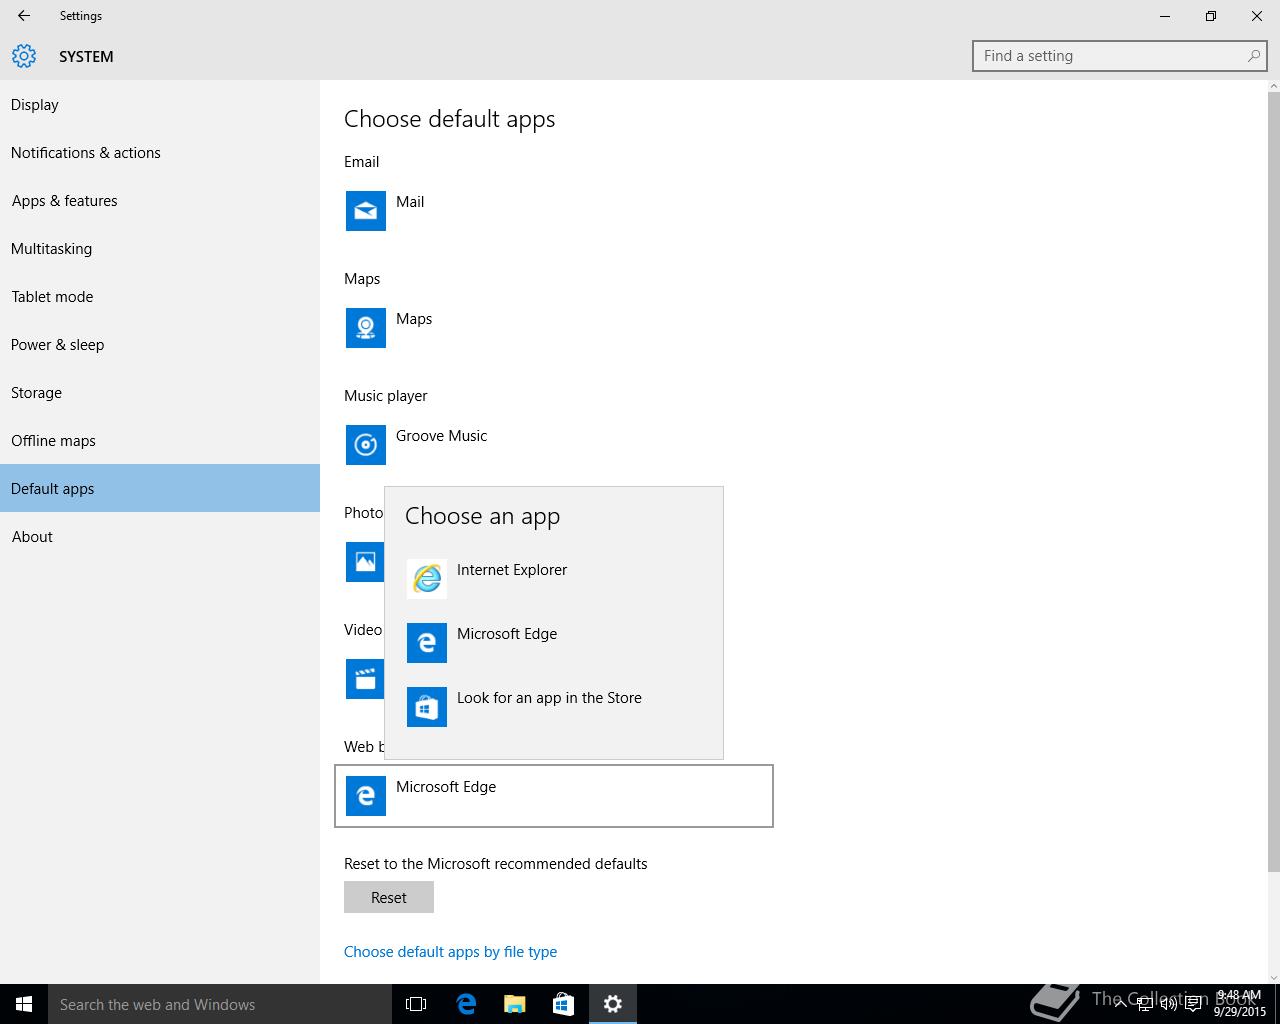Open Task View from the taskbar
1280x1024 pixels.
click(416, 1004)
